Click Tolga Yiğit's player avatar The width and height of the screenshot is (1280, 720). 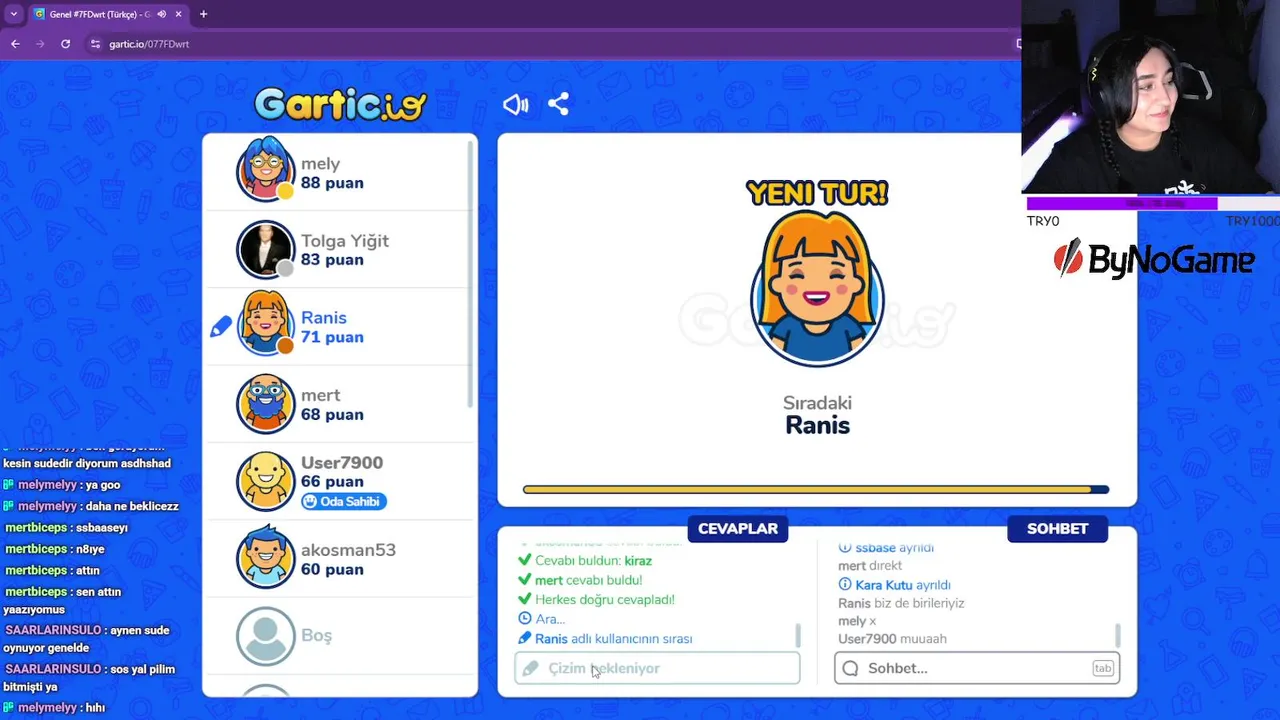pos(265,249)
